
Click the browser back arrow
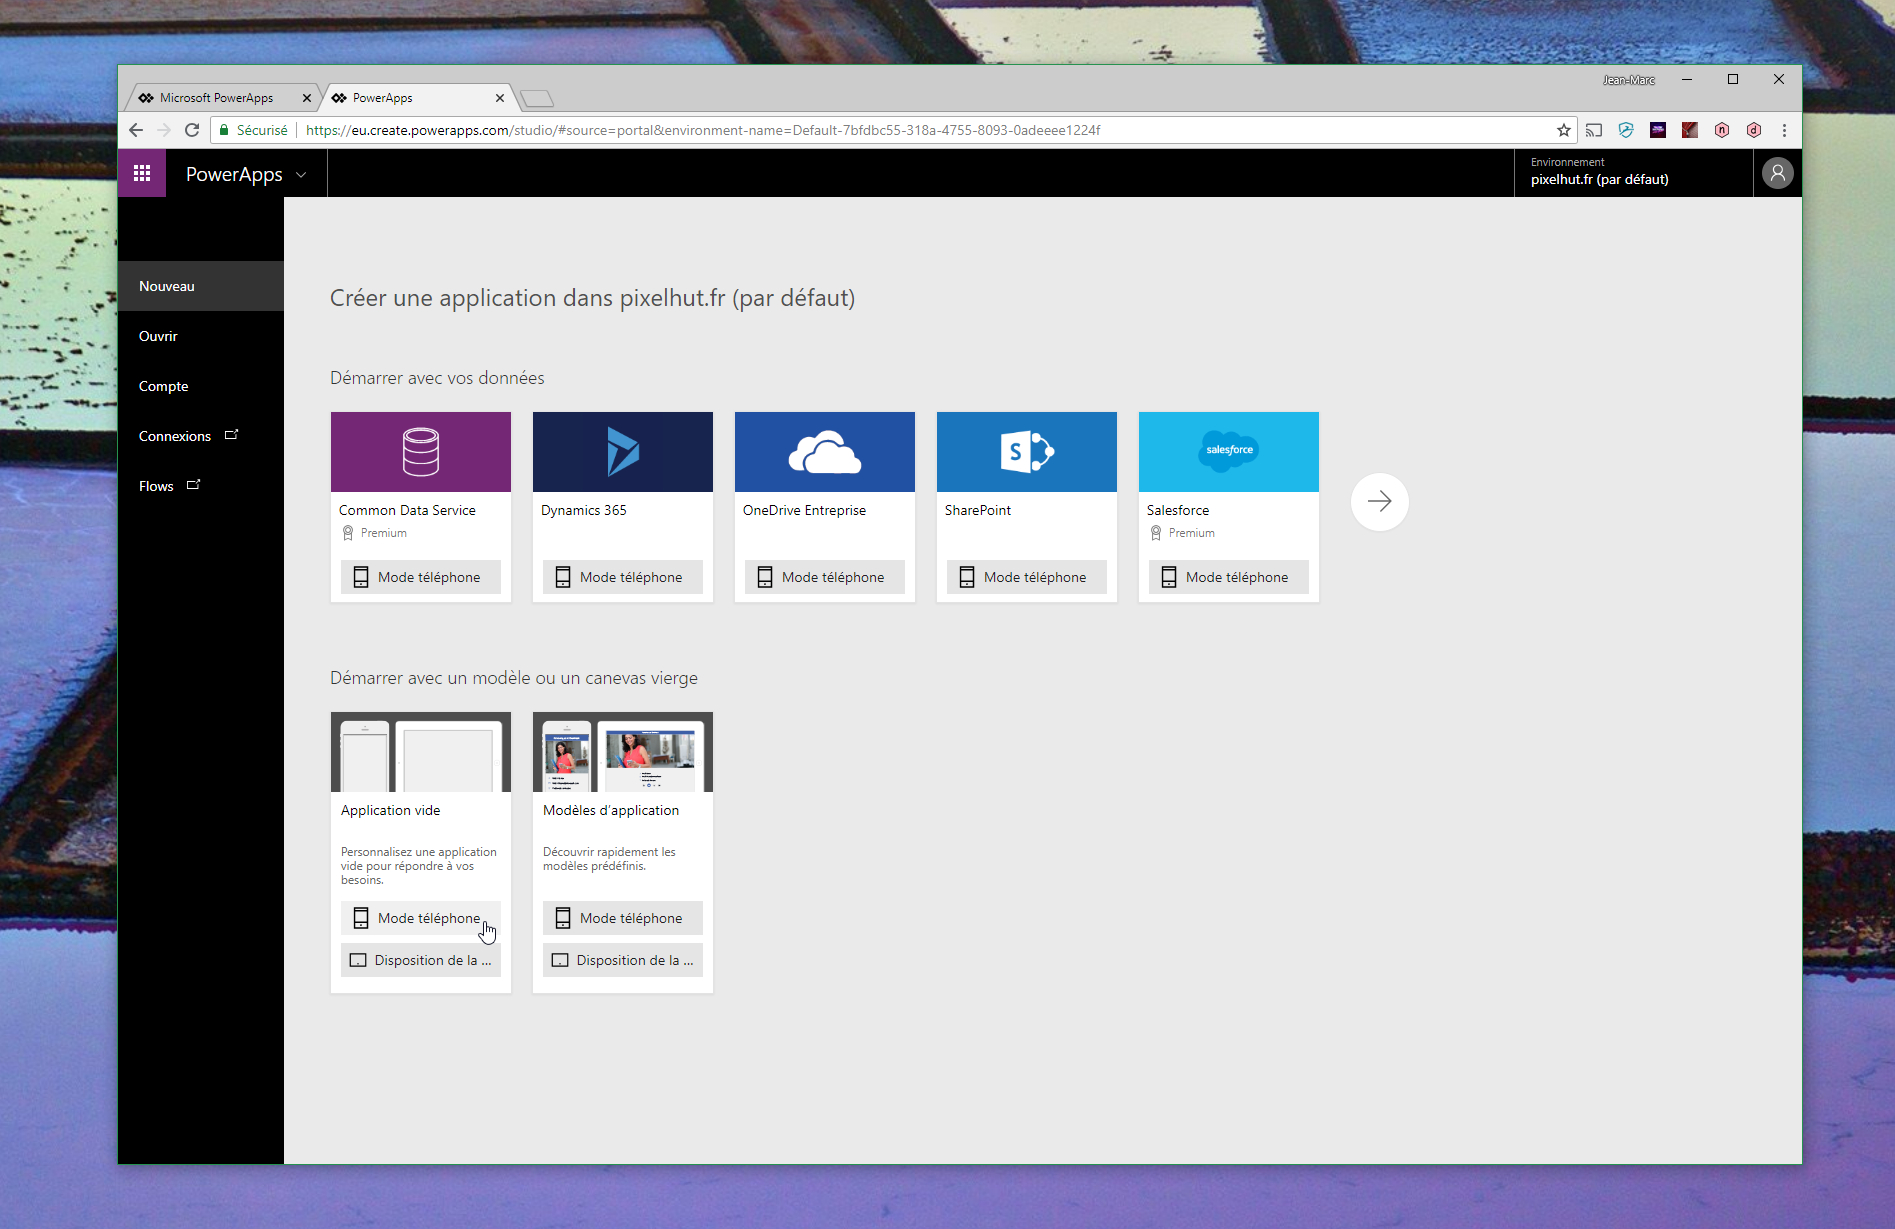[x=136, y=130]
